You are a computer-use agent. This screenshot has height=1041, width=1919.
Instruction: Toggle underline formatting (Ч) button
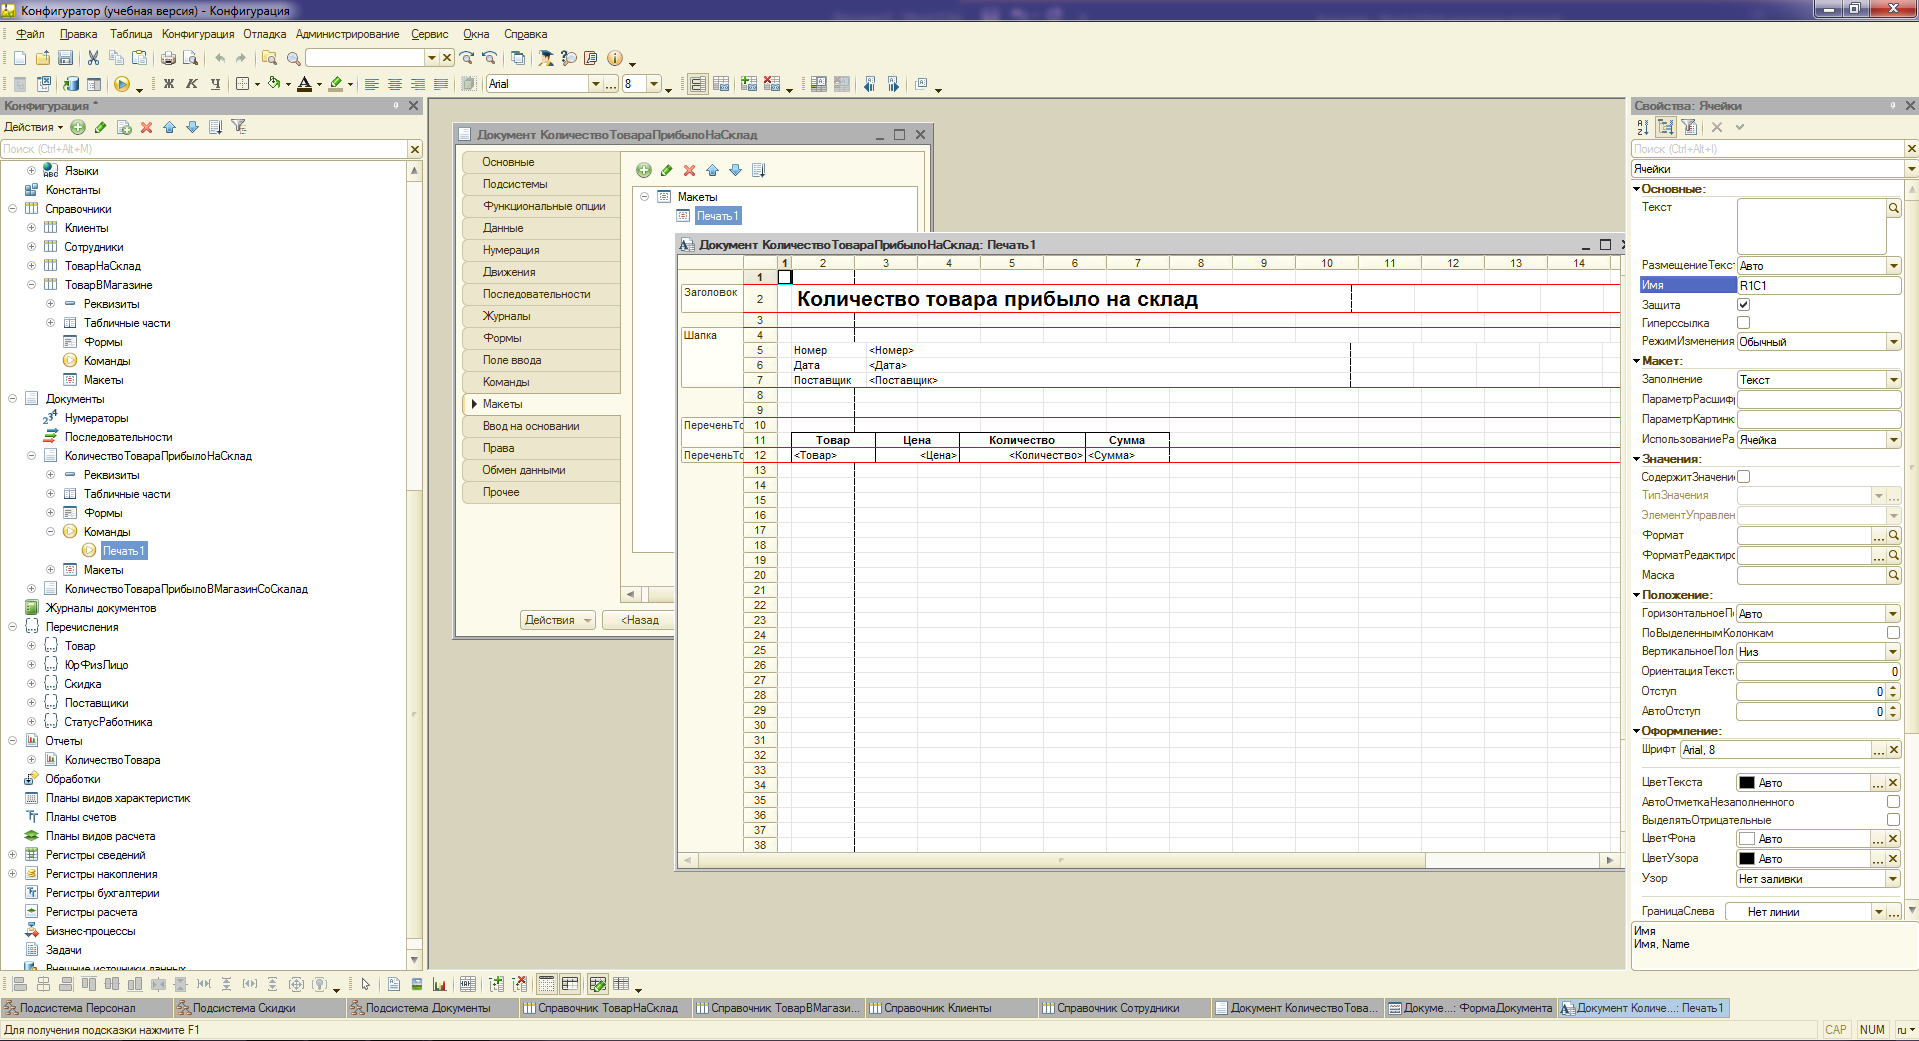point(215,84)
